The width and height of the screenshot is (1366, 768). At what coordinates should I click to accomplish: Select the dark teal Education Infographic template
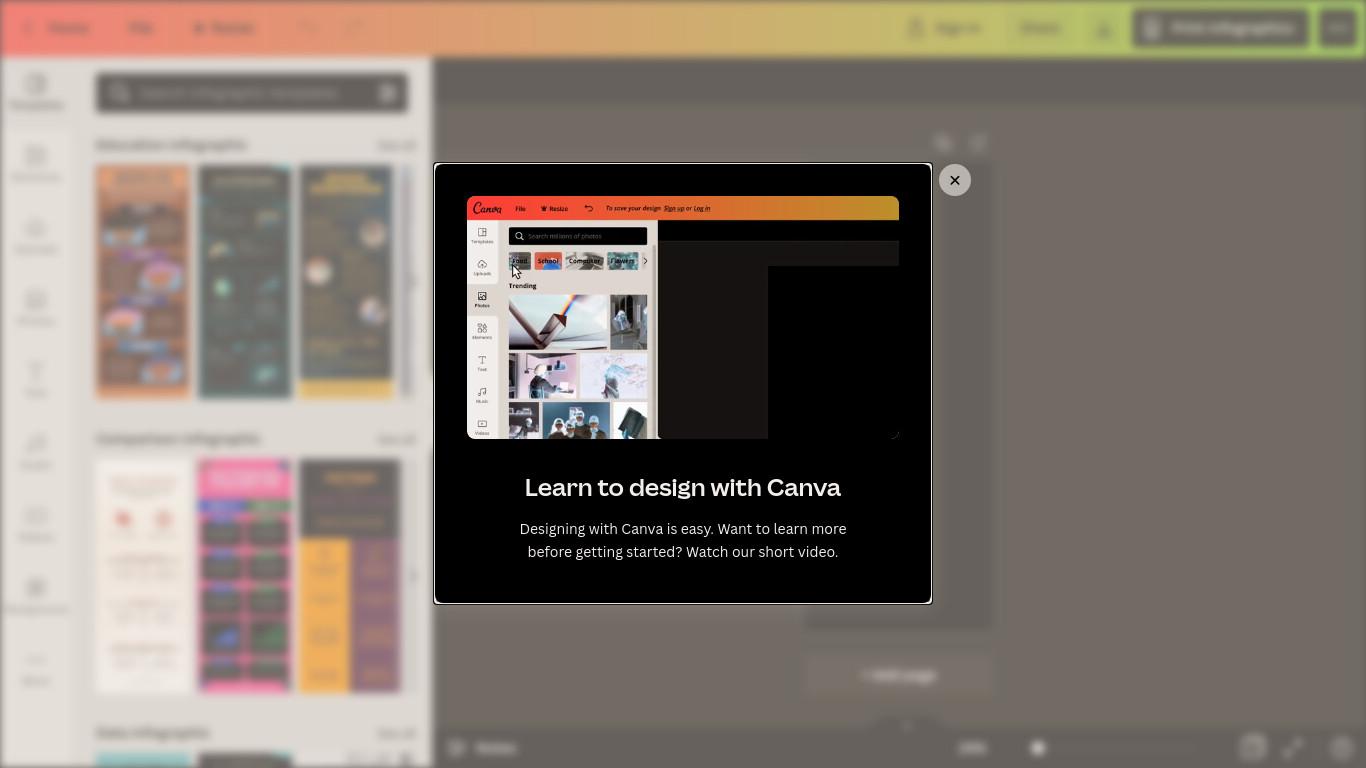coord(245,282)
